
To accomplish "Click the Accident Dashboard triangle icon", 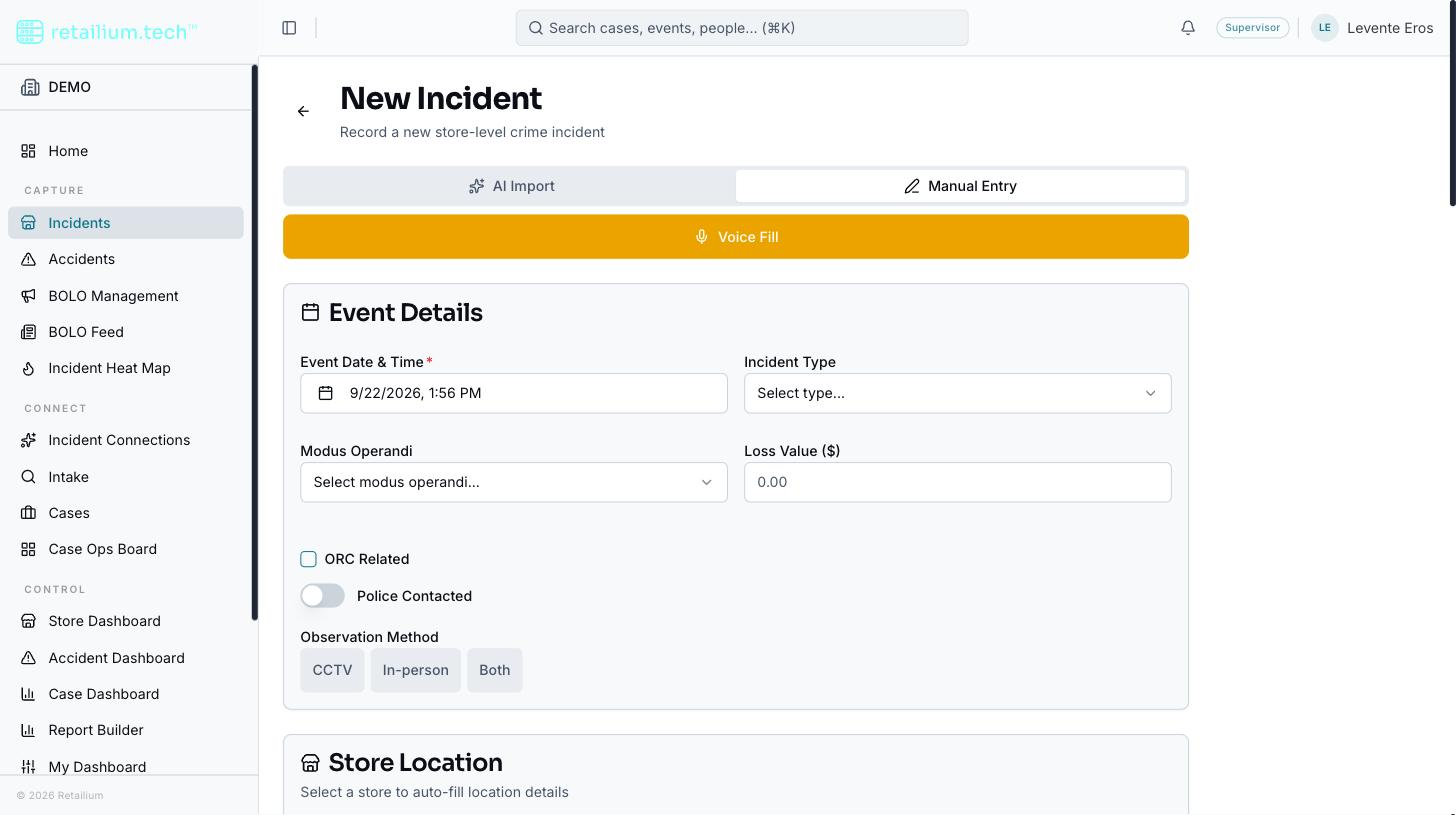I will 29,658.
